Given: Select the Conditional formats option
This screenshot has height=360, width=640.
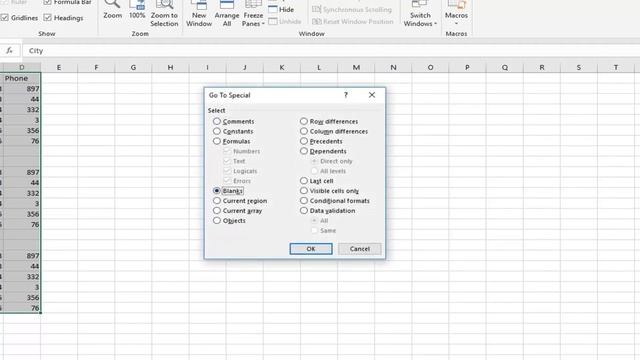Looking at the screenshot, I should pos(304,201).
